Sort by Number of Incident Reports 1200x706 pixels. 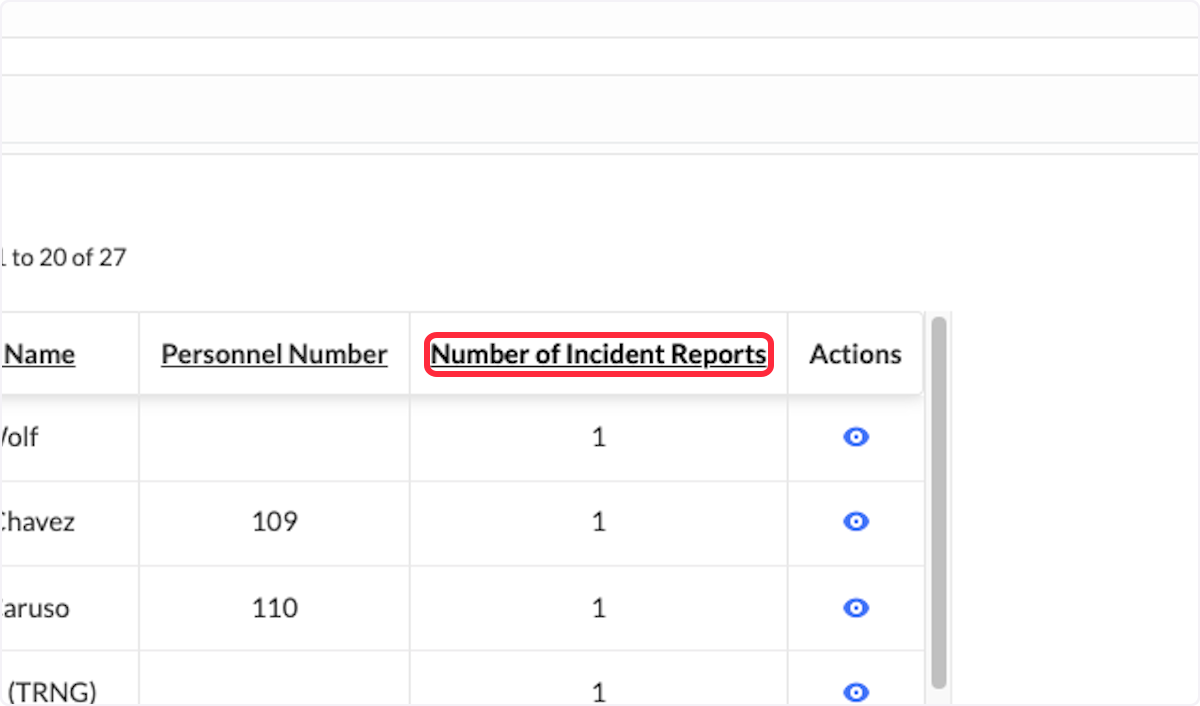pos(599,354)
